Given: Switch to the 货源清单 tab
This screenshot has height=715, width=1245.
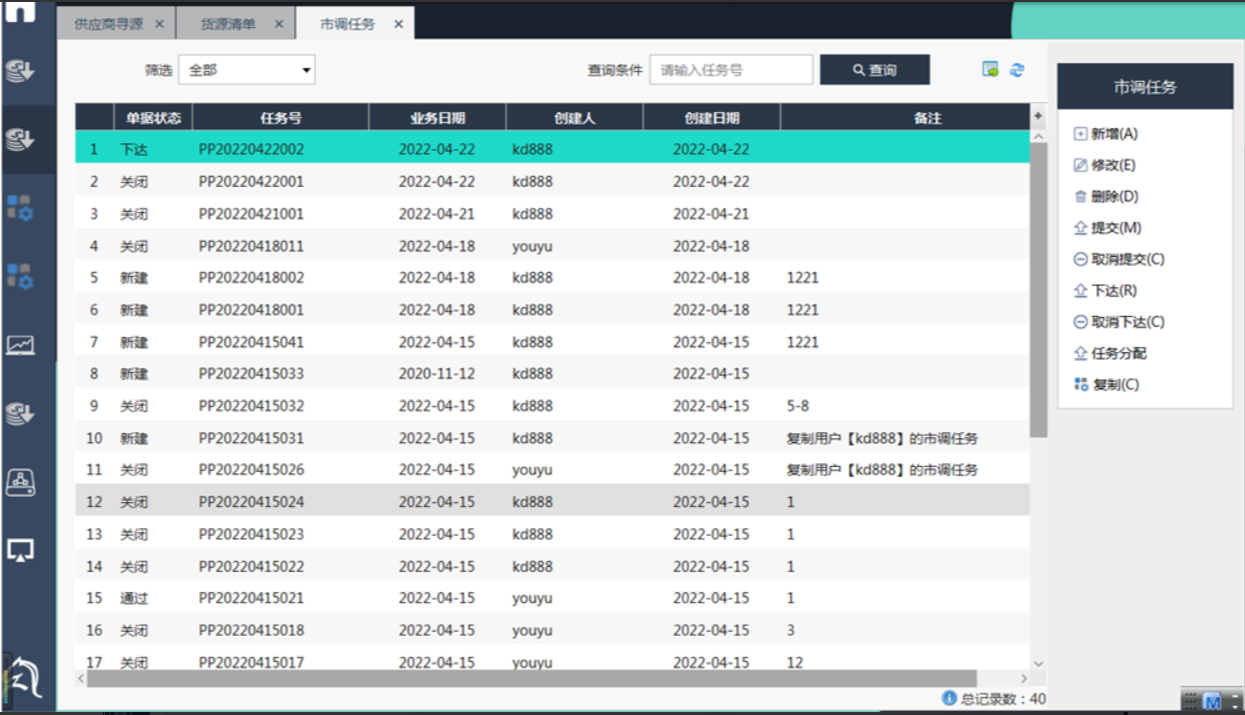Looking at the screenshot, I should (228, 24).
